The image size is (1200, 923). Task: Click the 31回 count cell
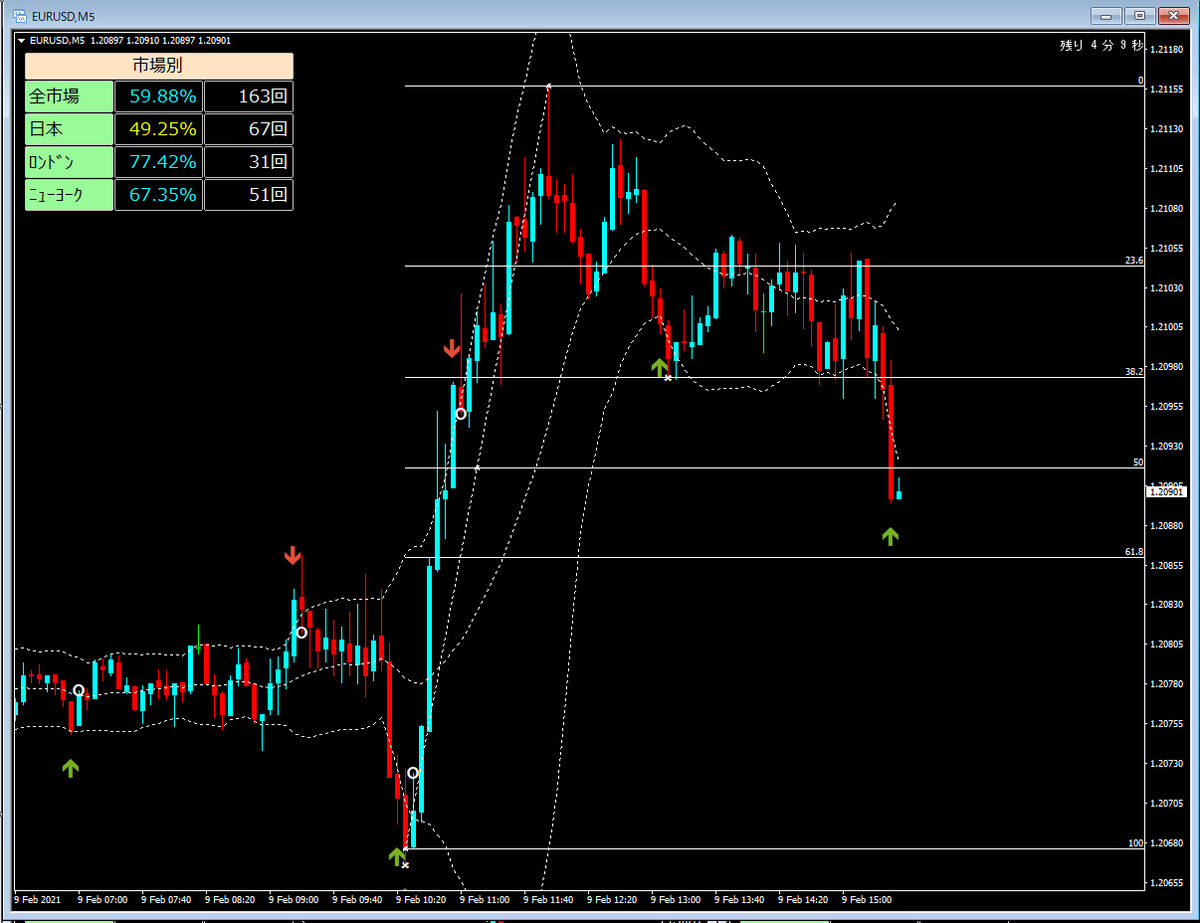[x=249, y=161]
